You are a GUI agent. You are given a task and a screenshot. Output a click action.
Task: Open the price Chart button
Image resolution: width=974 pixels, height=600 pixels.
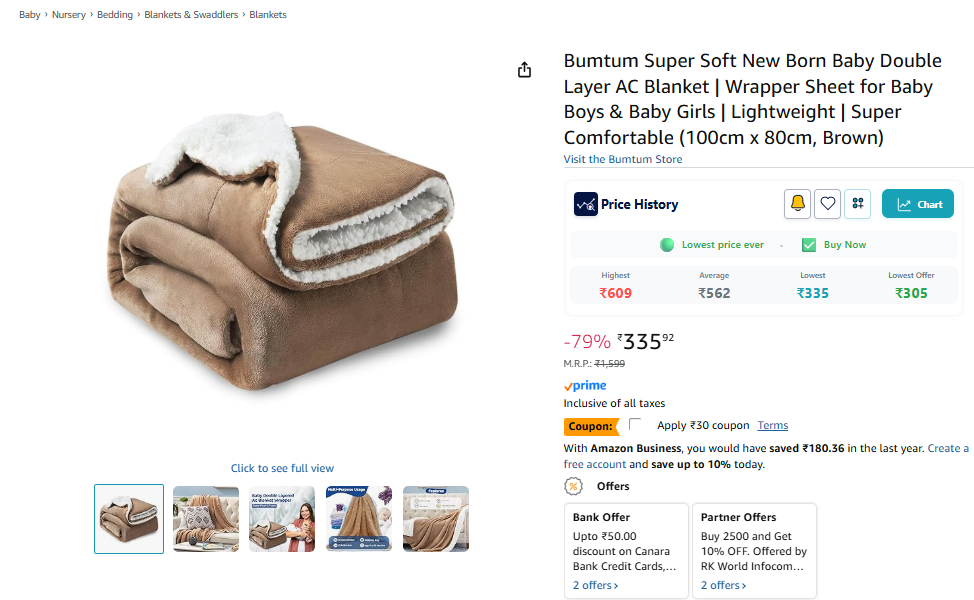[917, 204]
